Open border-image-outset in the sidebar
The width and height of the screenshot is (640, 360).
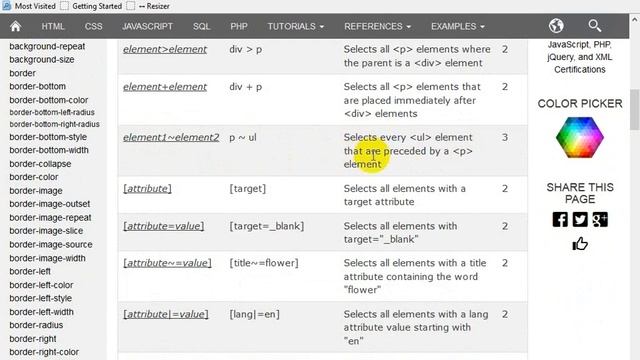[x=50, y=204]
